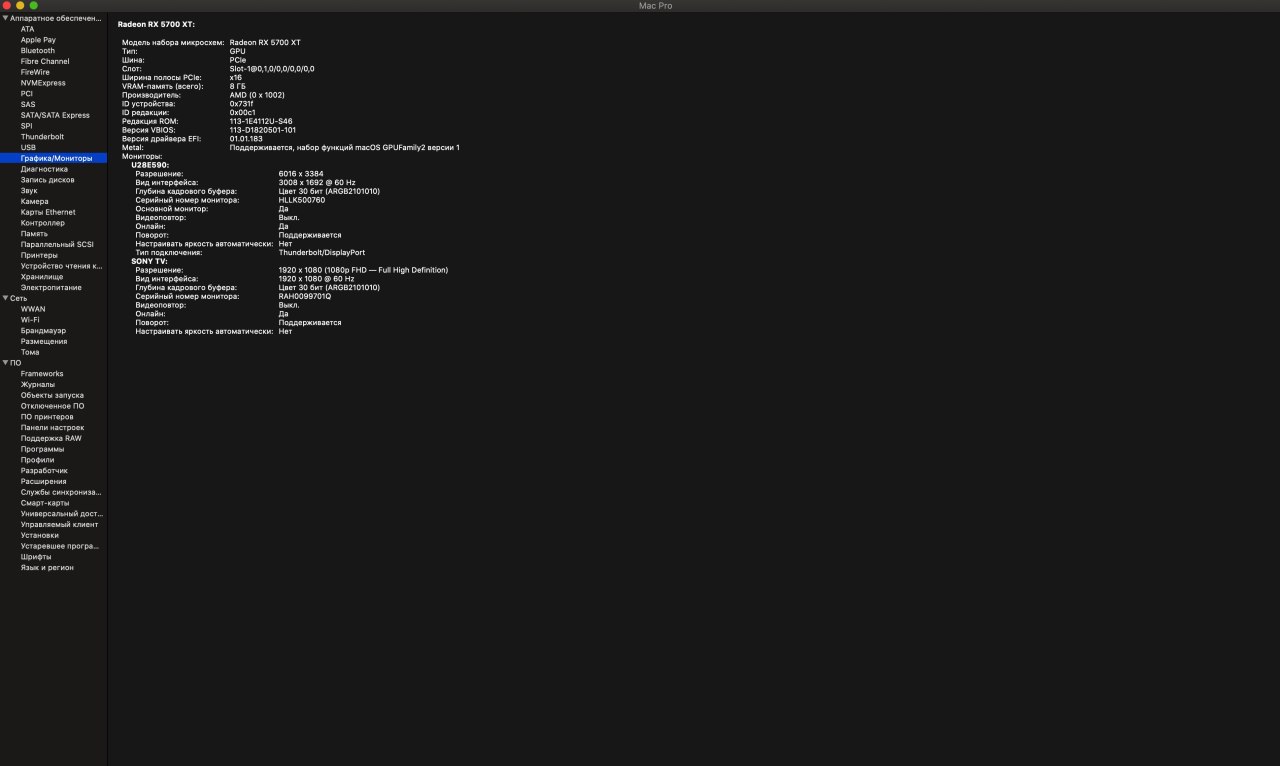
Task: Open Fibre Channel entry
Action: pyautogui.click(x=45, y=61)
